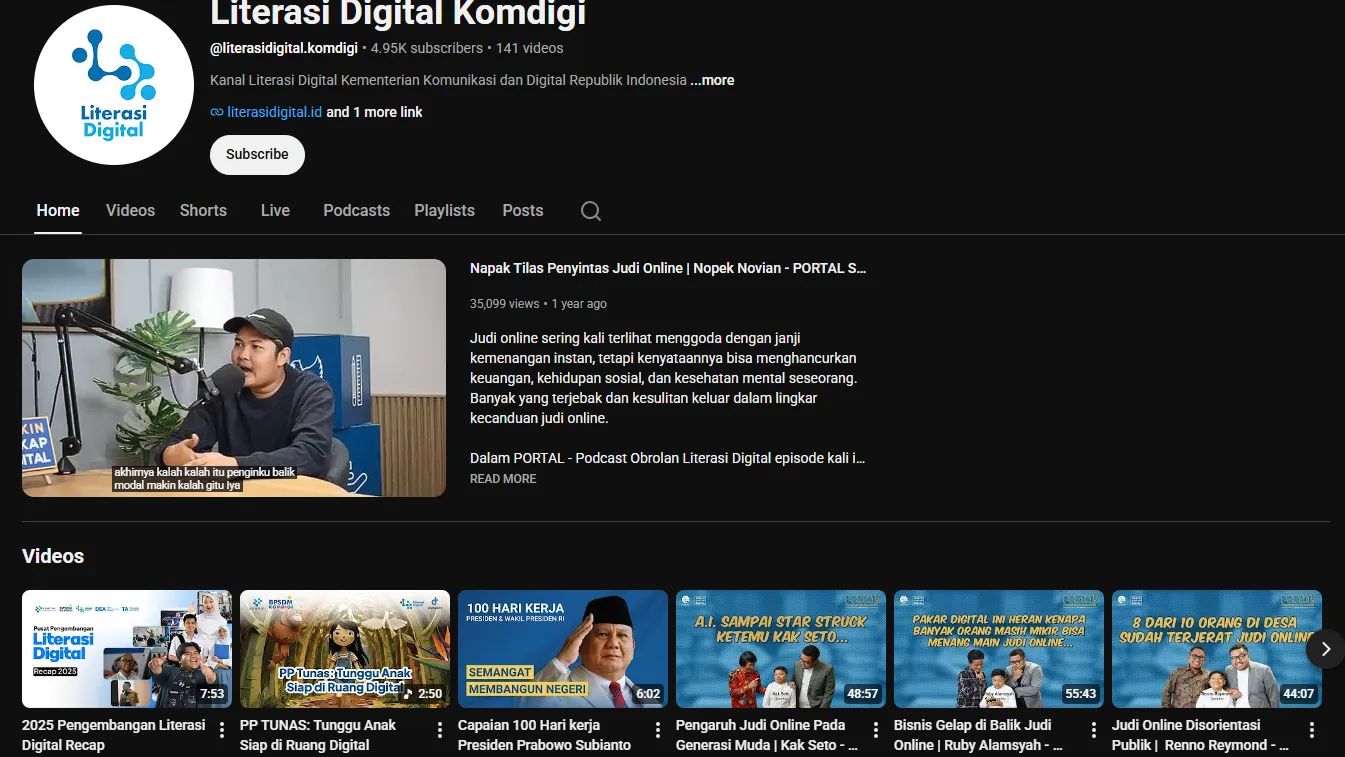This screenshot has height=757, width=1345.
Task: Open options menu for Judi Online Disorientasi video
Action: click(1312, 730)
